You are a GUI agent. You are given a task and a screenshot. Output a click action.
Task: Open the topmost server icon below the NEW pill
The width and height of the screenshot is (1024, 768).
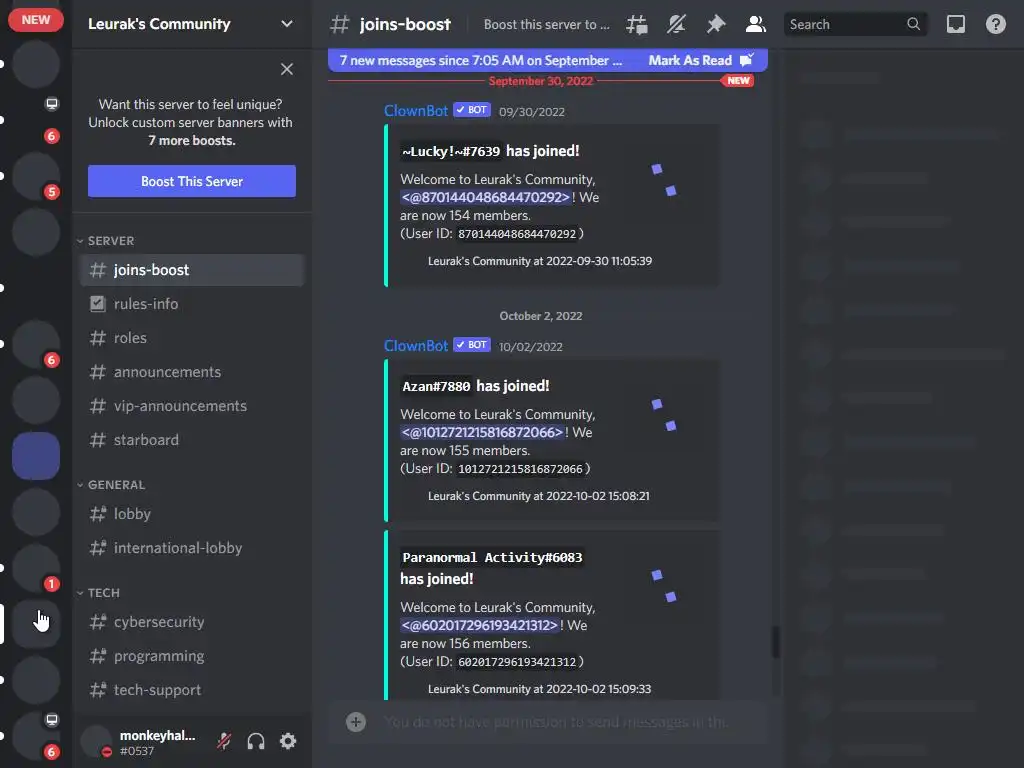[36, 64]
